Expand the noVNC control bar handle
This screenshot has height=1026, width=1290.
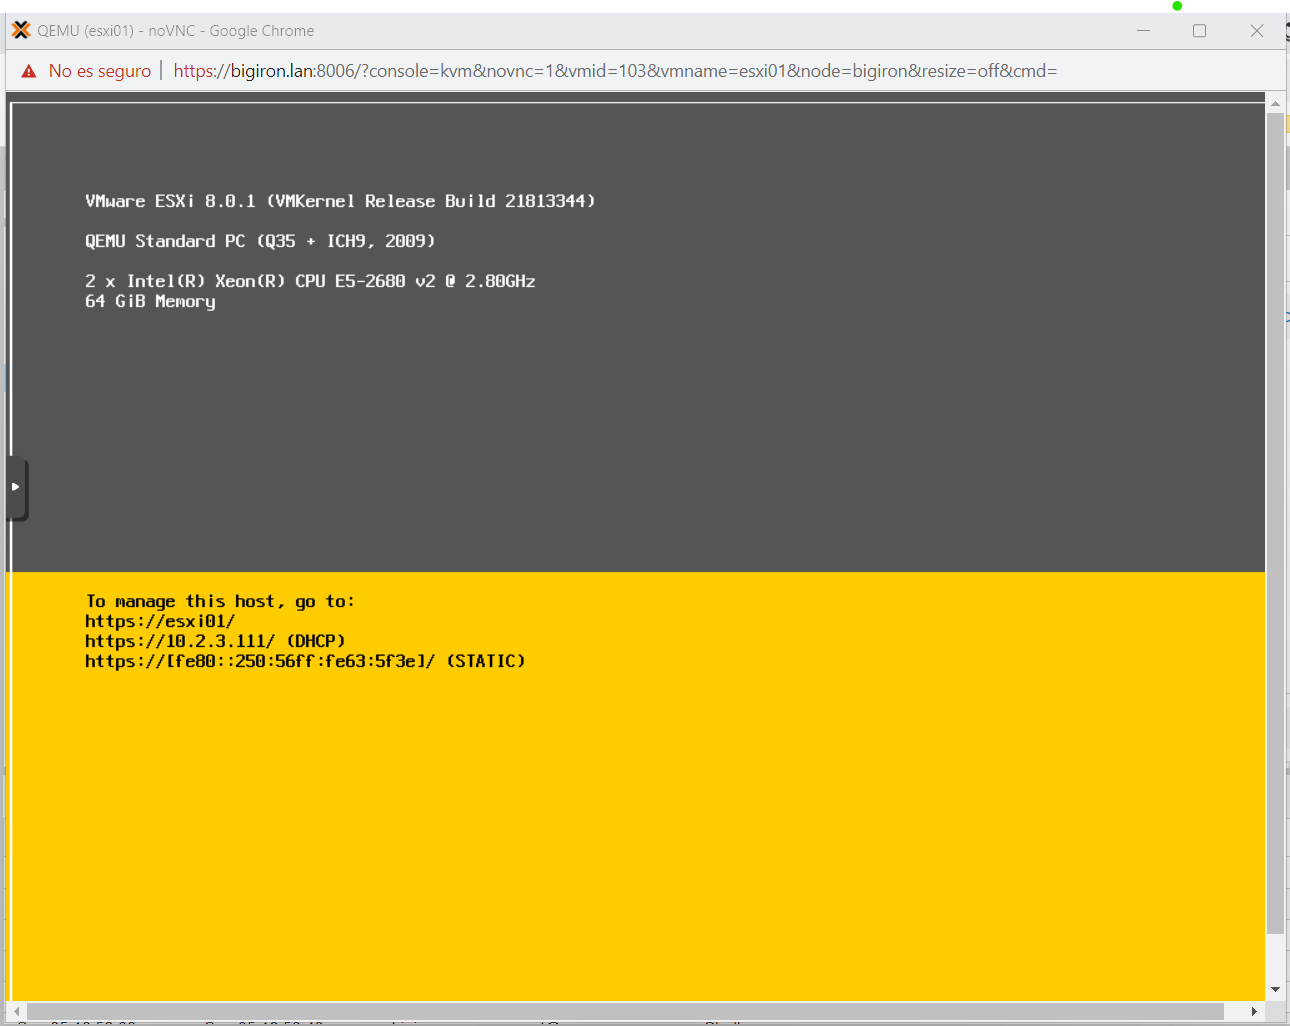click(17, 488)
